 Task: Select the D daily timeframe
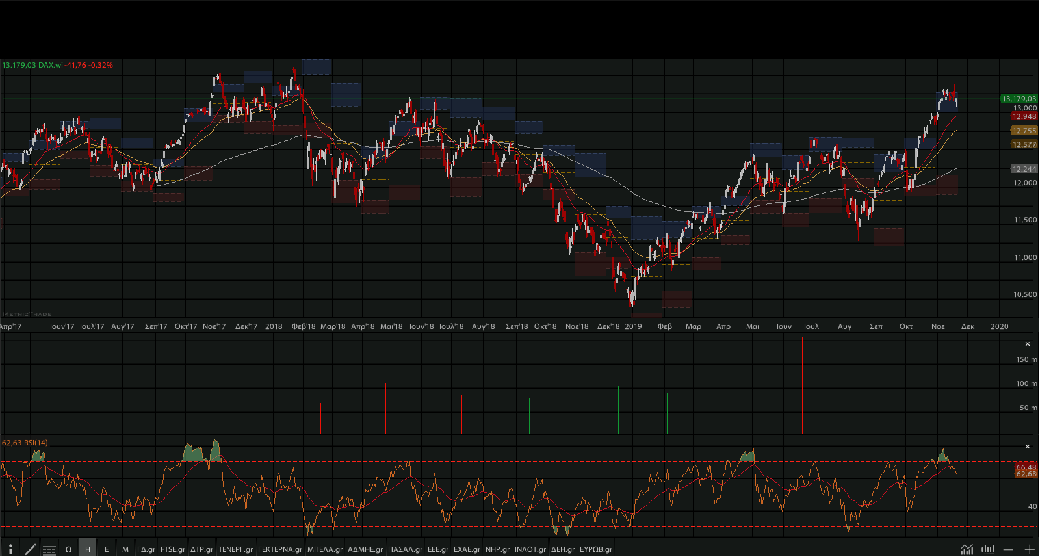tap(69, 549)
